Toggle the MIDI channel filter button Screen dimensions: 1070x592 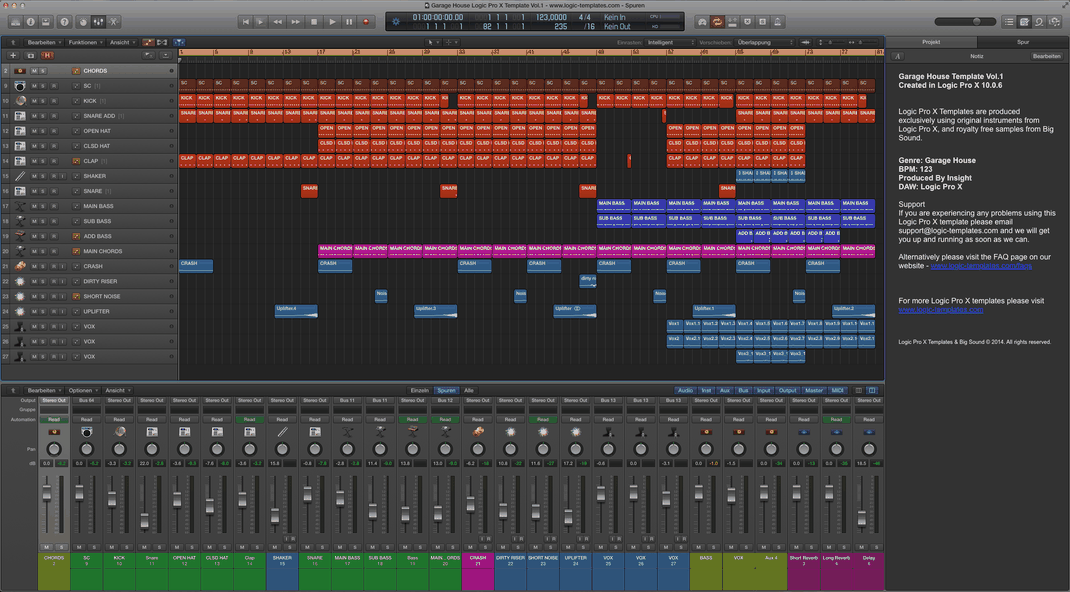[x=837, y=391]
